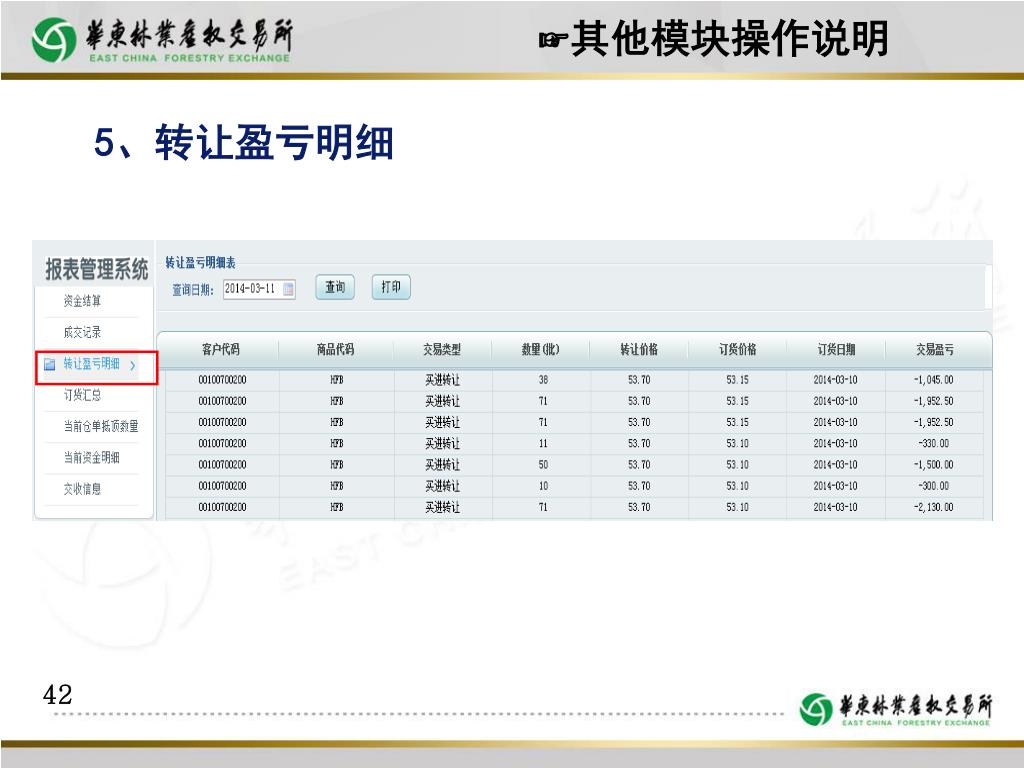
Task: Open 当前资金明细 in the sidebar
Action: [x=91, y=457]
